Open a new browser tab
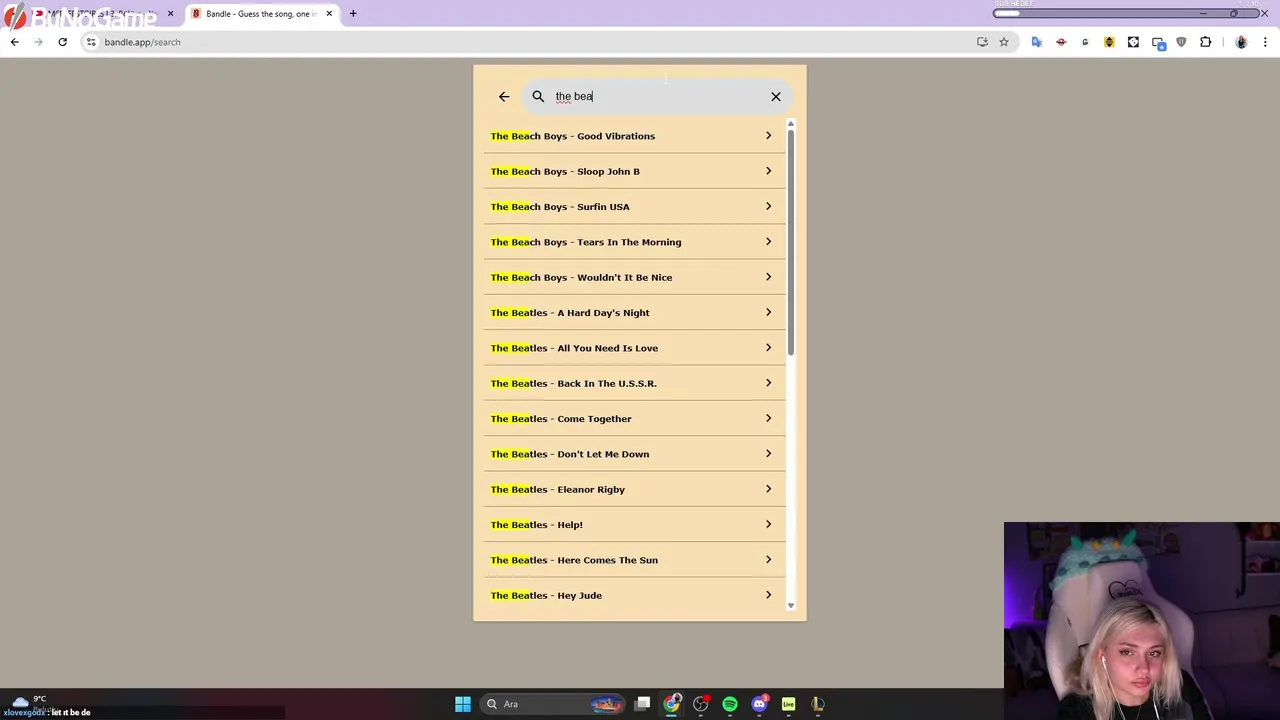1280x720 pixels. 353,14
